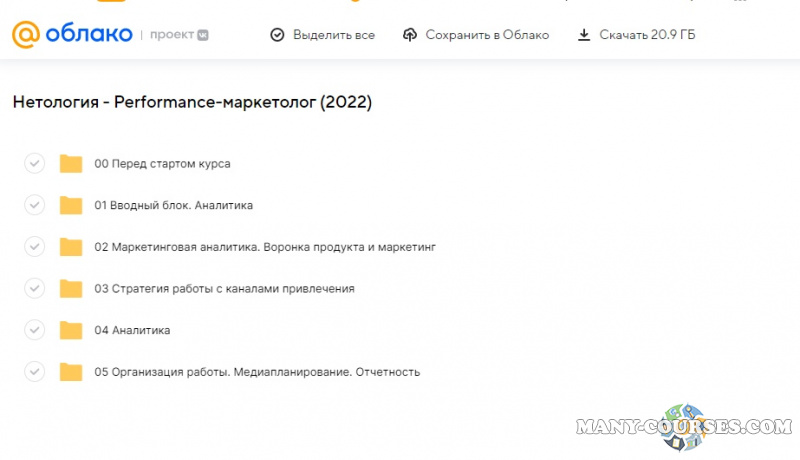The image size is (800, 460).
Task: Click the select-all checkmark circle icon
Action: click(278, 35)
